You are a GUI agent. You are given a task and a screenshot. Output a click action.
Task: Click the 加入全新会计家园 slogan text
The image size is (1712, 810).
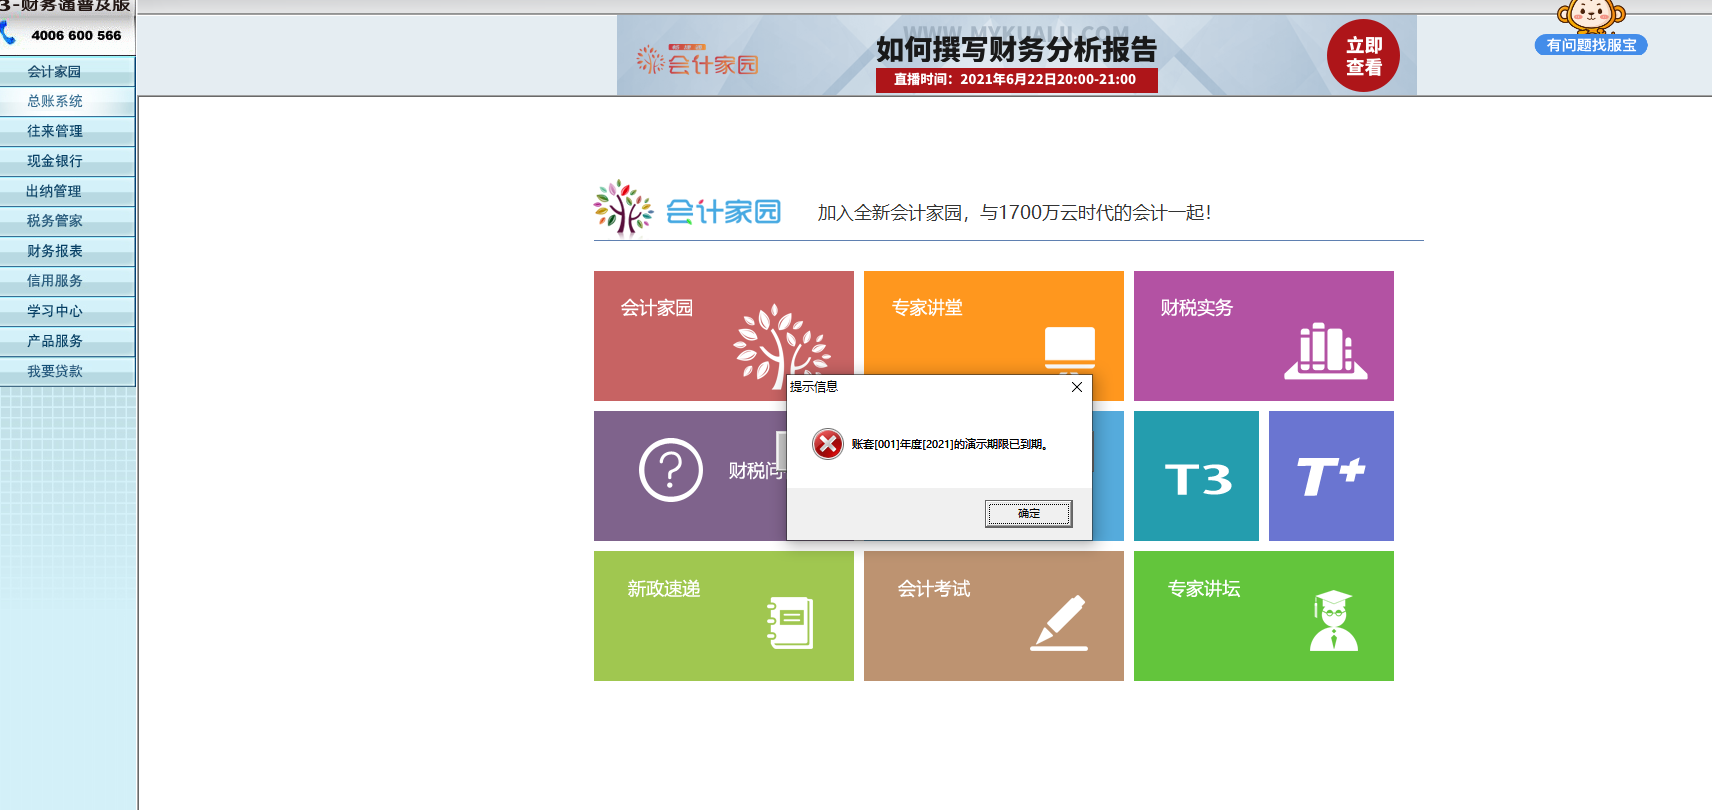[x=1014, y=213]
